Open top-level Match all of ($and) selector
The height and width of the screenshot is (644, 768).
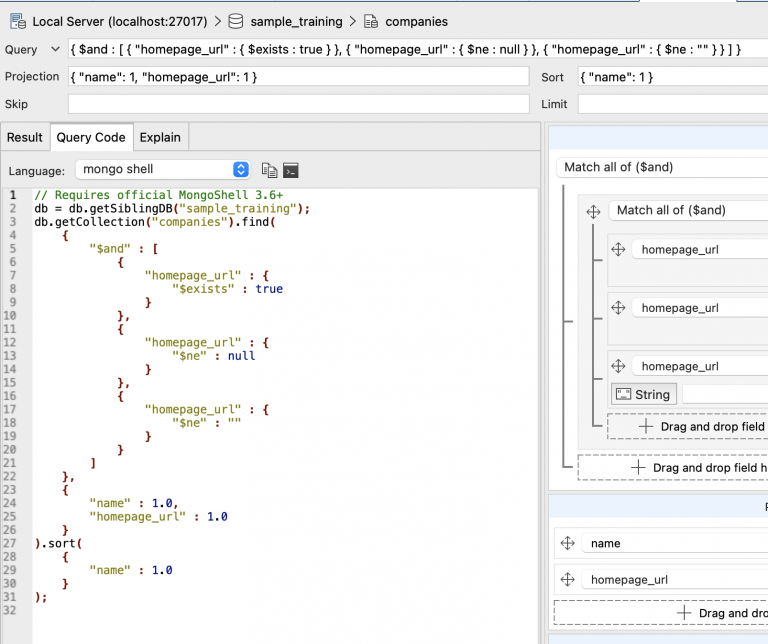tap(662, 167)
